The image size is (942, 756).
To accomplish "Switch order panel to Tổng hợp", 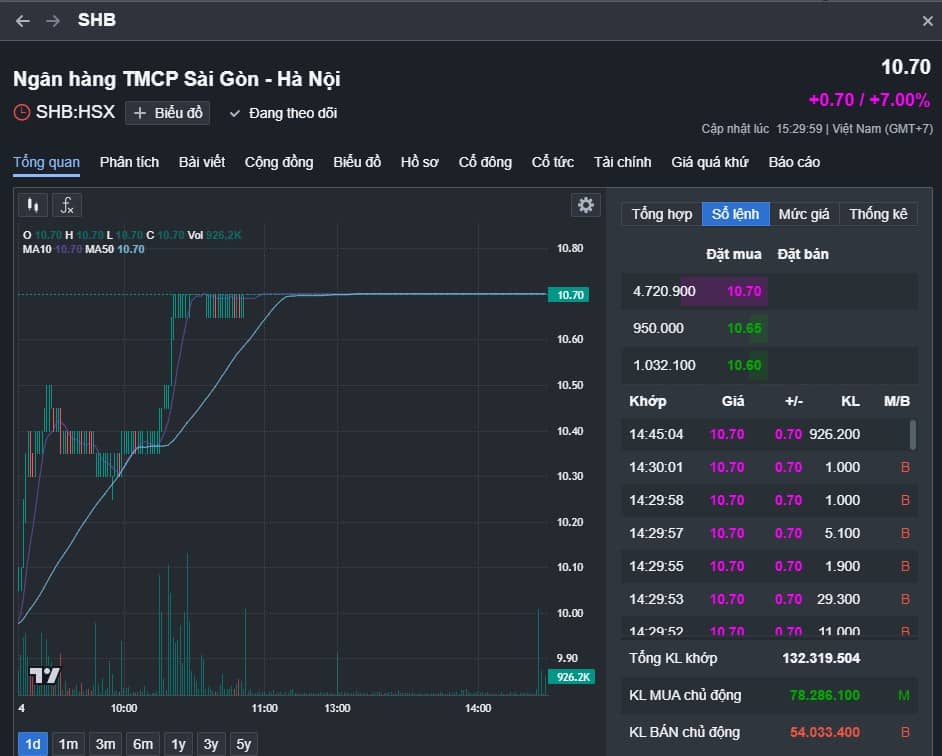I will (661, 214).
